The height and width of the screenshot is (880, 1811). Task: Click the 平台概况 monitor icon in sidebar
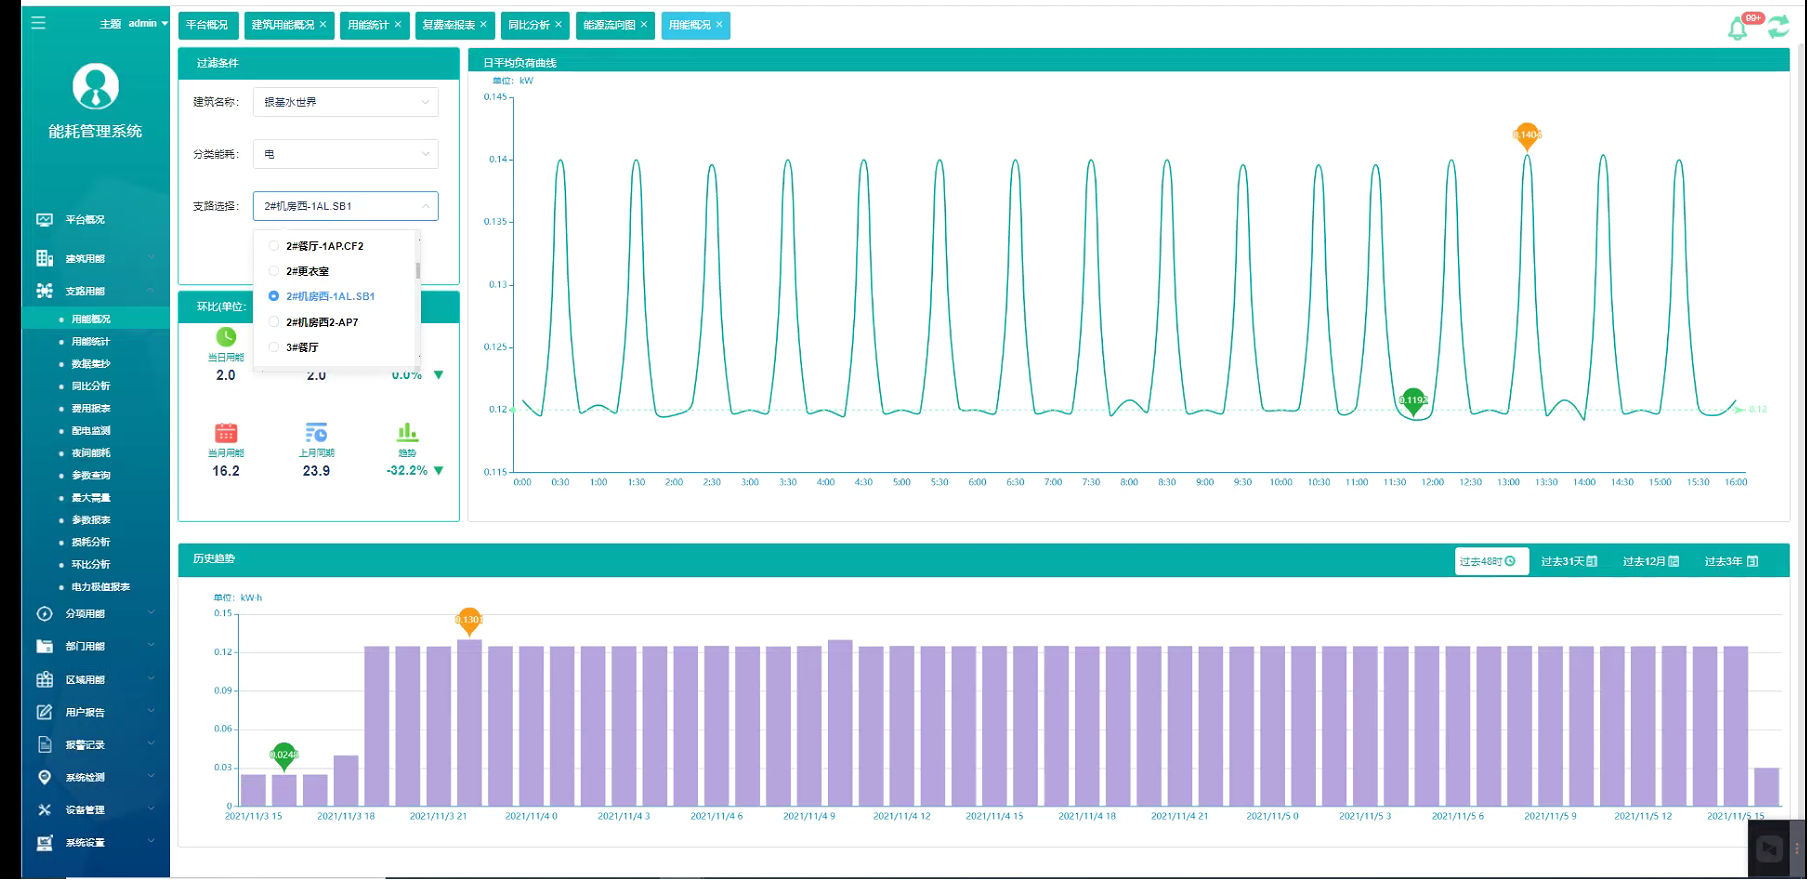(44, 220)
